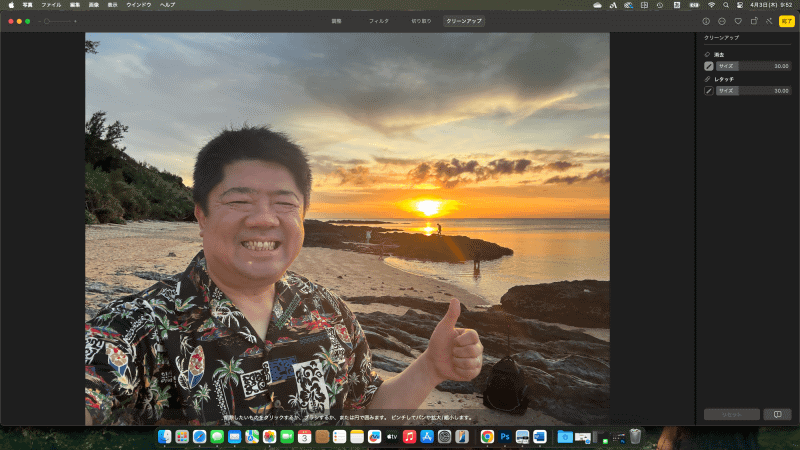Screen dimensions: 800x450
Task: Open Music in the Dock
Action: 409,437
